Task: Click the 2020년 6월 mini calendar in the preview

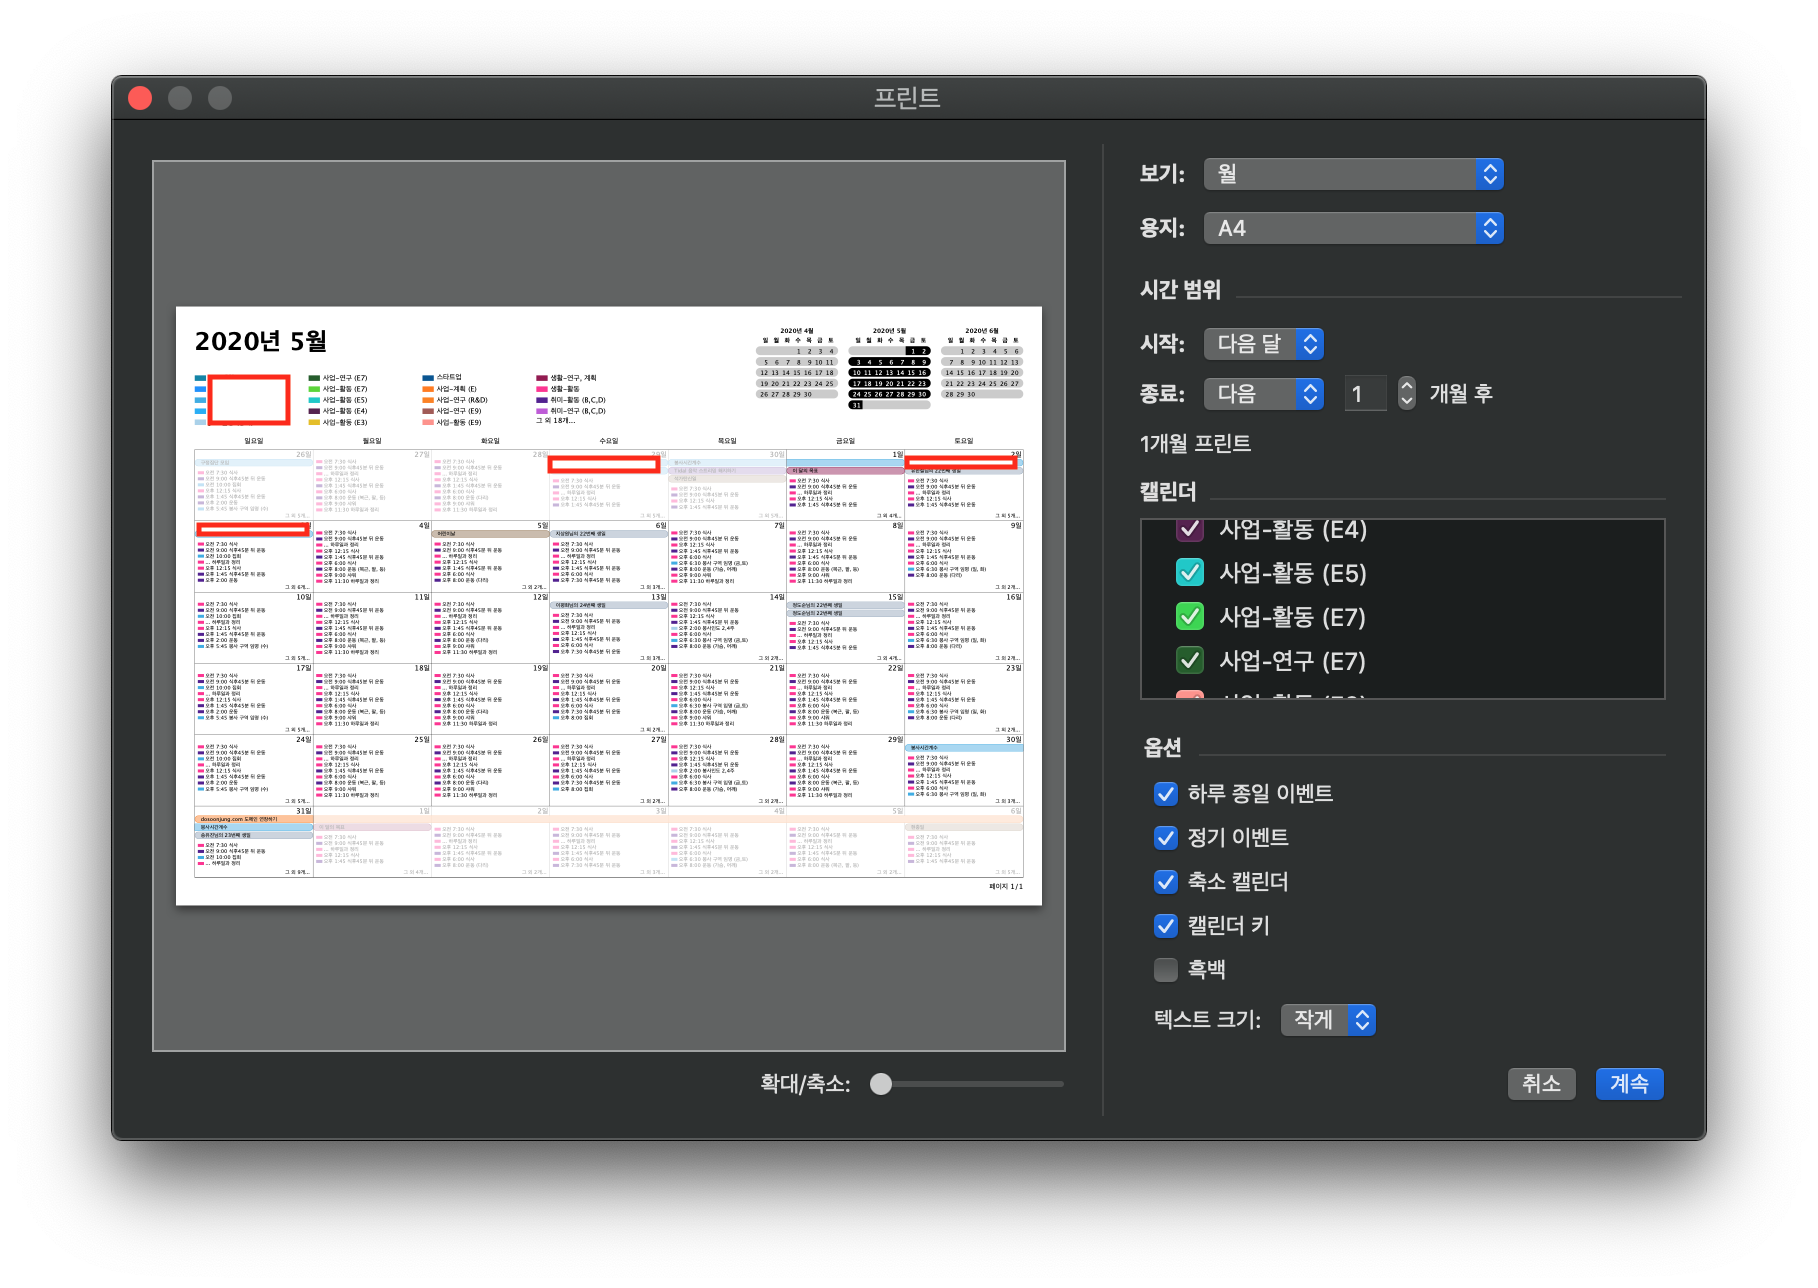Action: 982,364
